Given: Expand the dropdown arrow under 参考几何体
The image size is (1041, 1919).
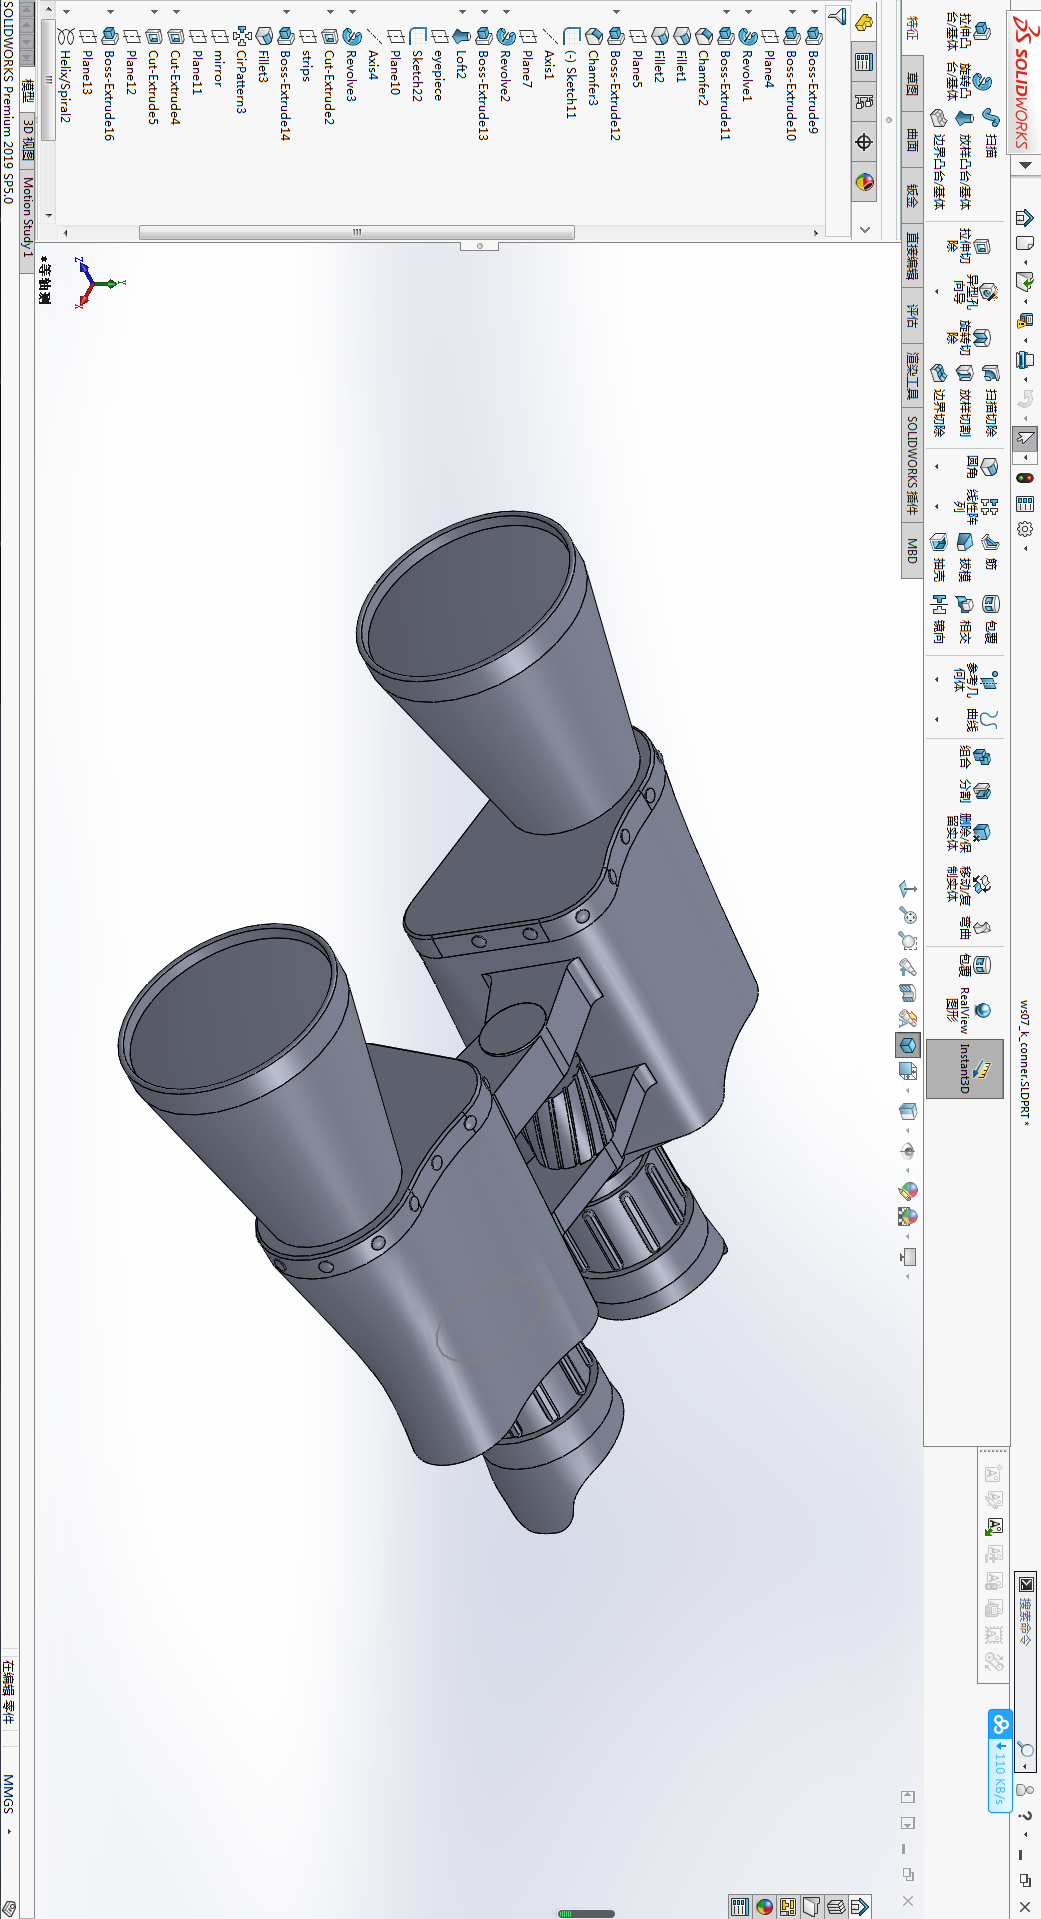Looking at the screenshot, I should click(937, 680).
